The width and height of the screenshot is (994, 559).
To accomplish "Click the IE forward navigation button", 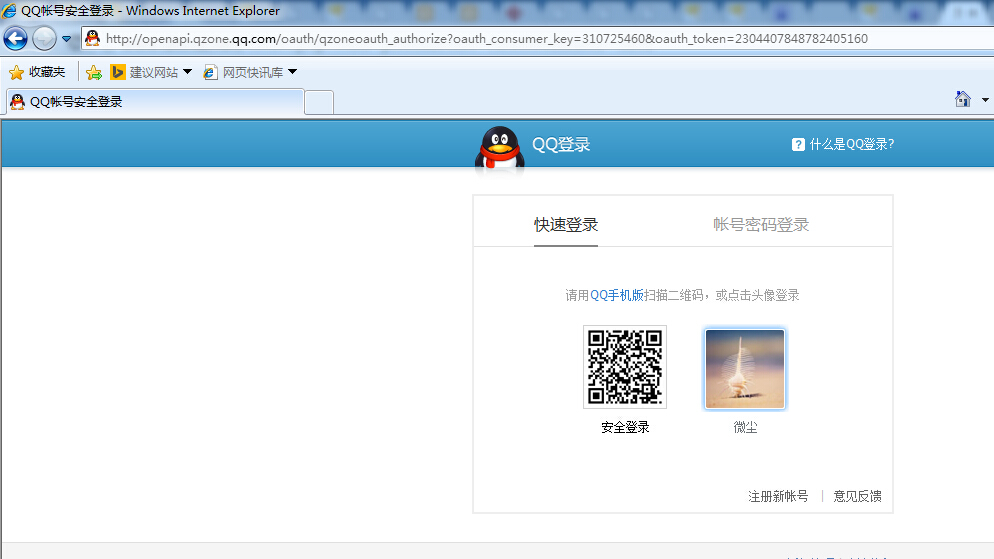I will click(44, 39).
